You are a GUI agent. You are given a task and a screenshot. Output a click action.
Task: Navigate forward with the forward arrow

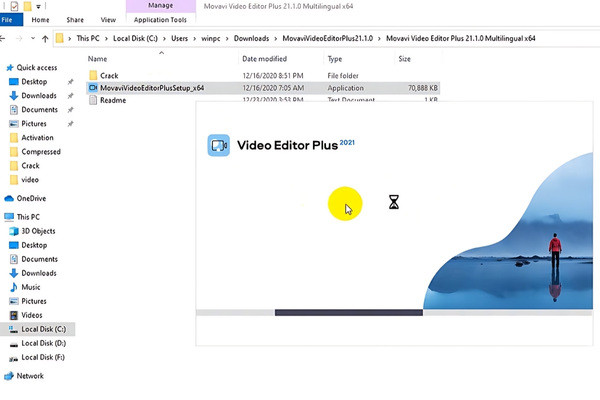click(19, 38)
